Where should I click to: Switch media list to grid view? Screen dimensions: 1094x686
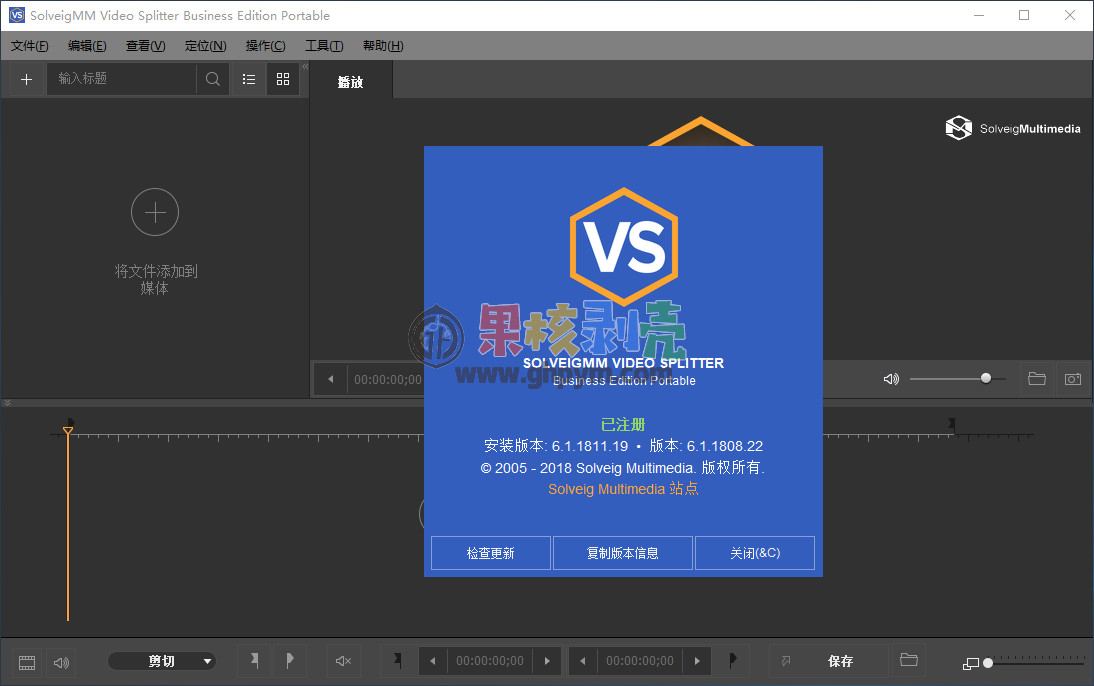(x=282, y=79)
